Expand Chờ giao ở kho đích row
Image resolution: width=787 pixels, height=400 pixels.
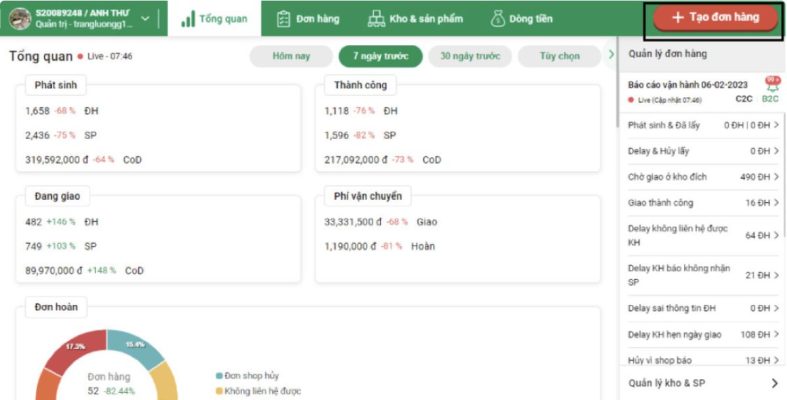pos(702,177)
